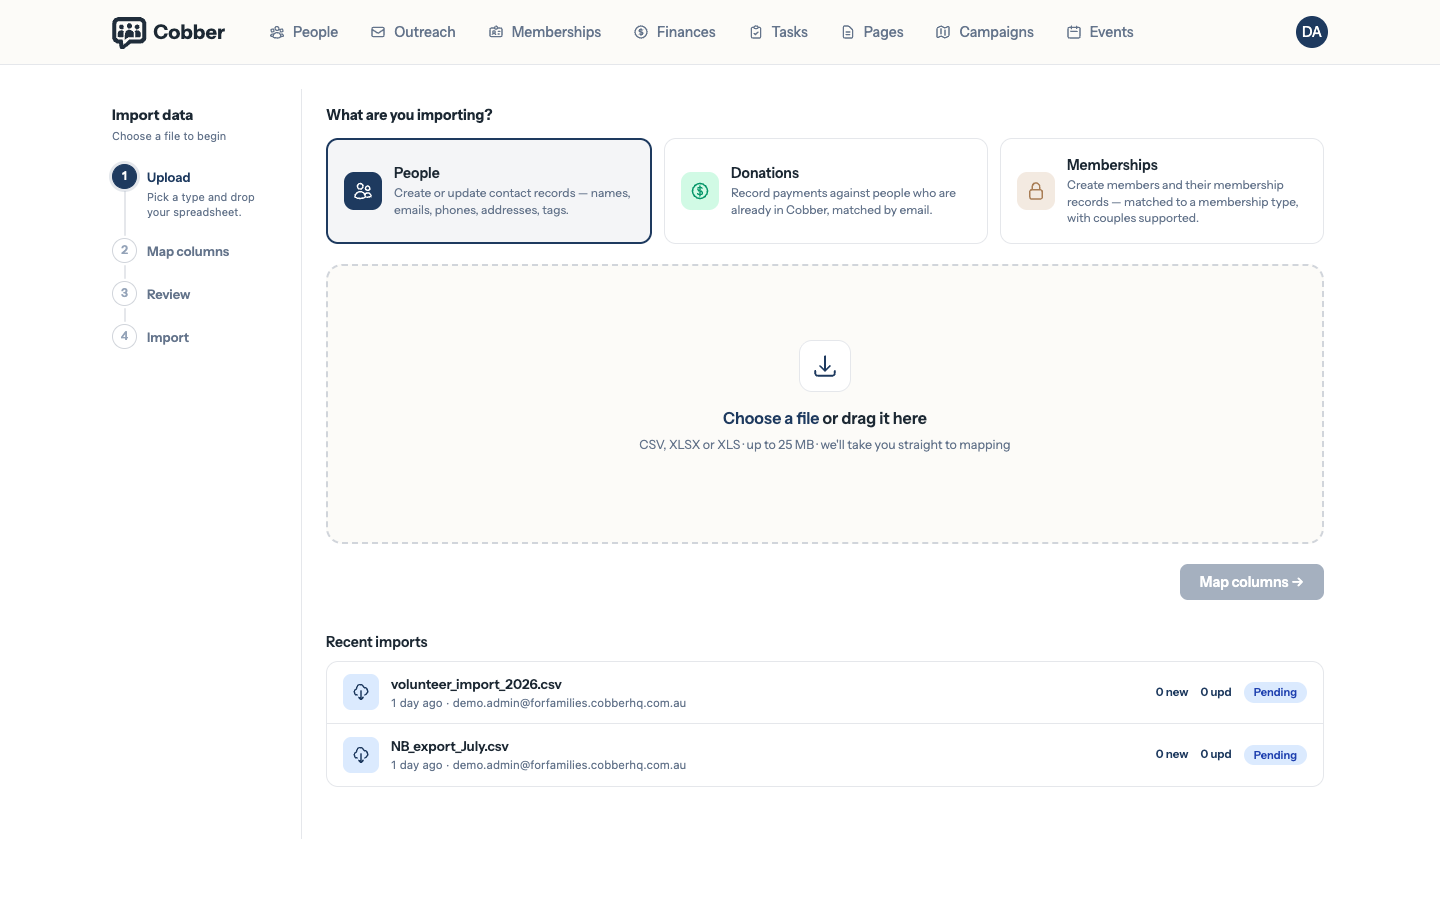1440x900 pixels.
Task: Click step 1 circle for Upload
Action: (124, 176)
